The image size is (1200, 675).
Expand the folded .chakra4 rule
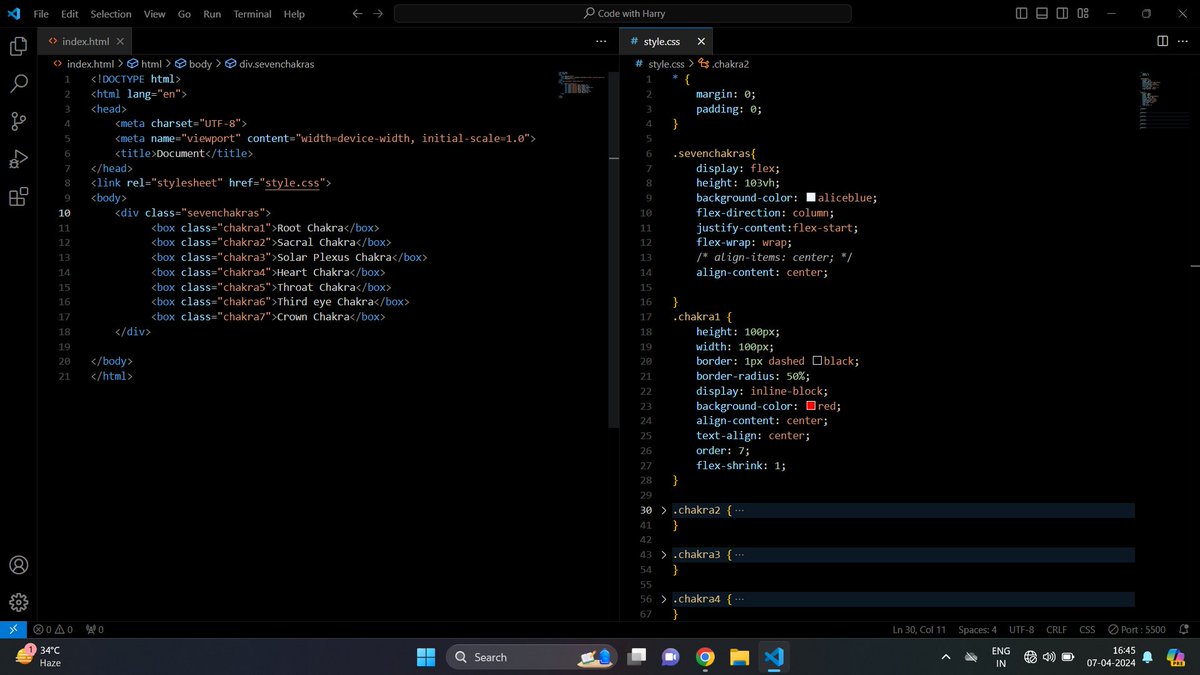663,599
